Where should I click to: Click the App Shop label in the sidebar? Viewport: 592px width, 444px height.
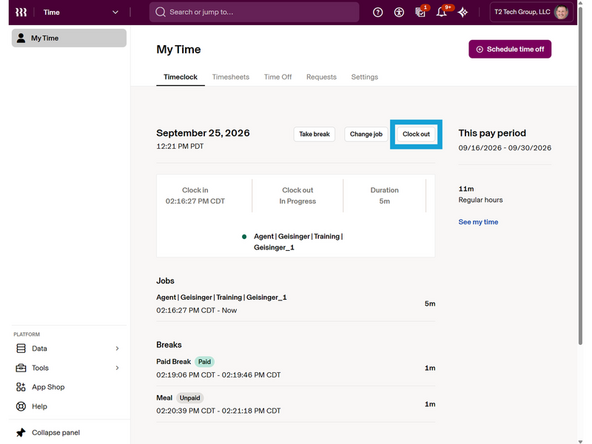[x=48, y=387]
